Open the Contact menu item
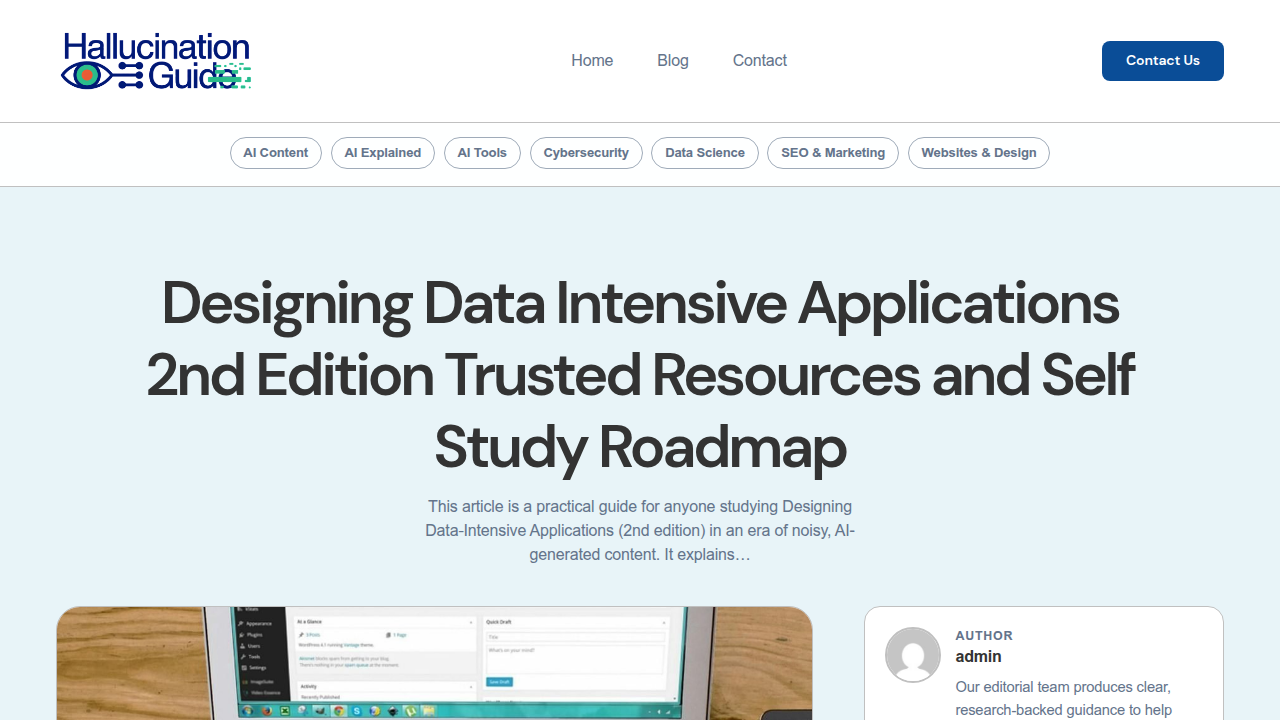Image resolution: width=1280 pixels, height=720 pixels. tap(760, 61)
